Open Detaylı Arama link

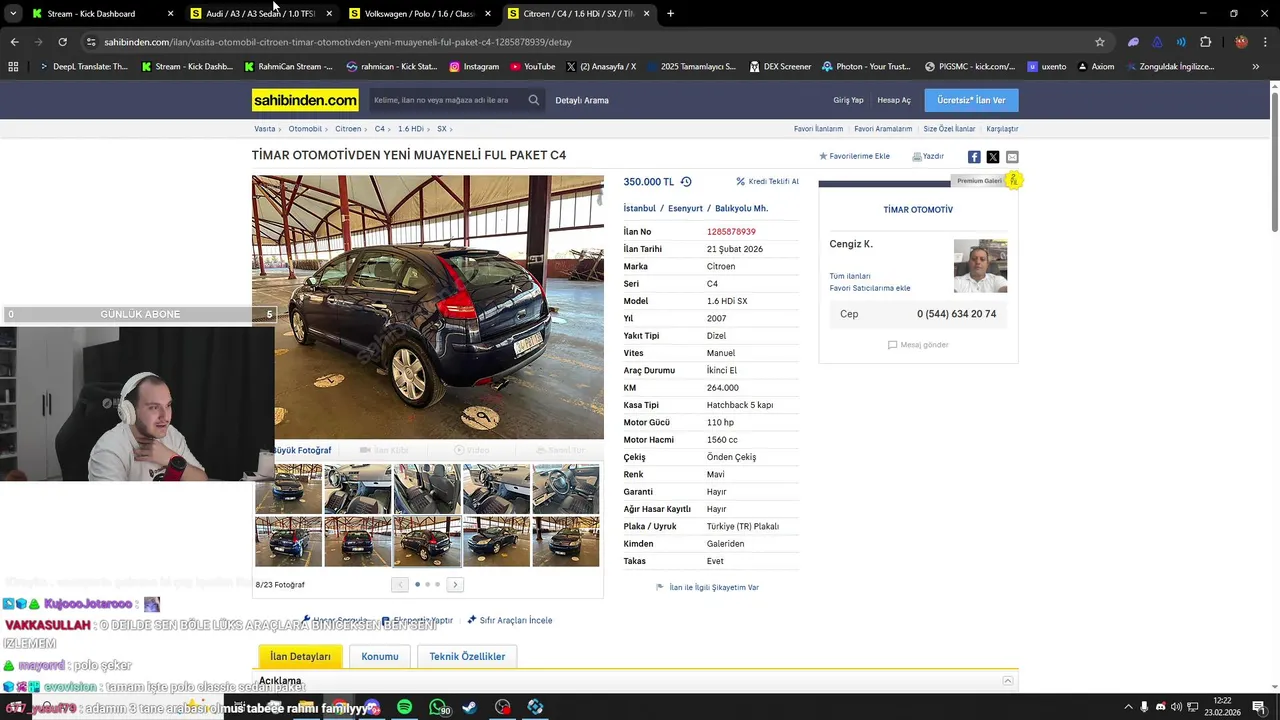click(582, 100)
